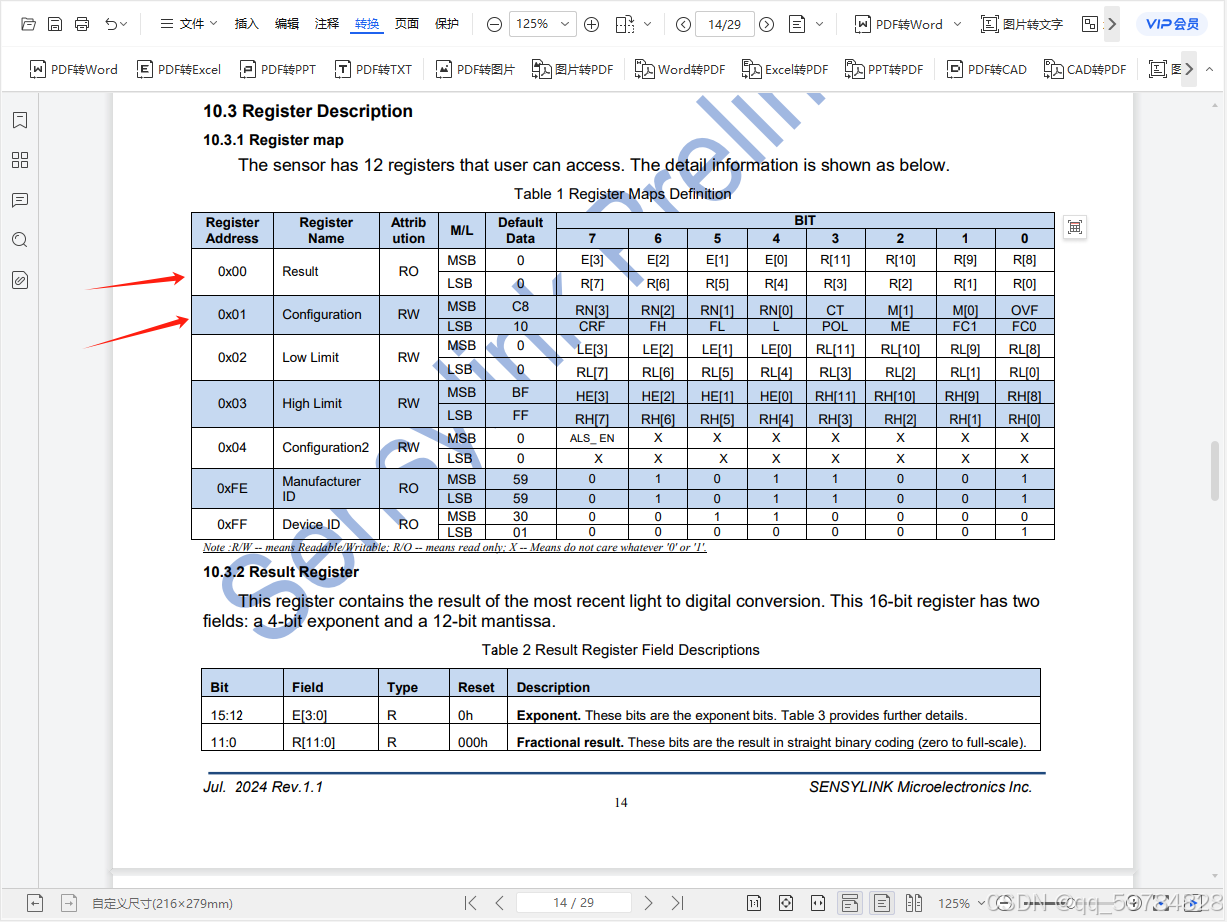The image size is (1227, 922).
Task: Go forward to next view in status bar
Action: point(68,903)
